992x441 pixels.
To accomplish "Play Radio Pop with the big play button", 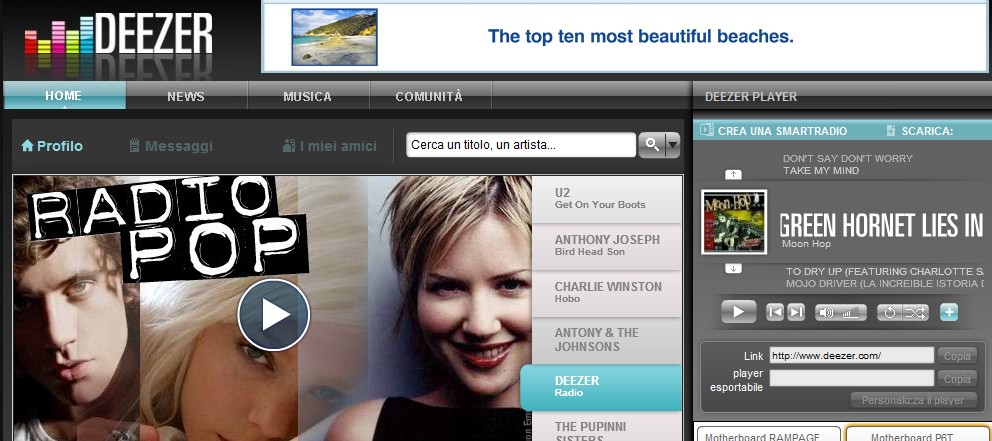I will point(274,314).
